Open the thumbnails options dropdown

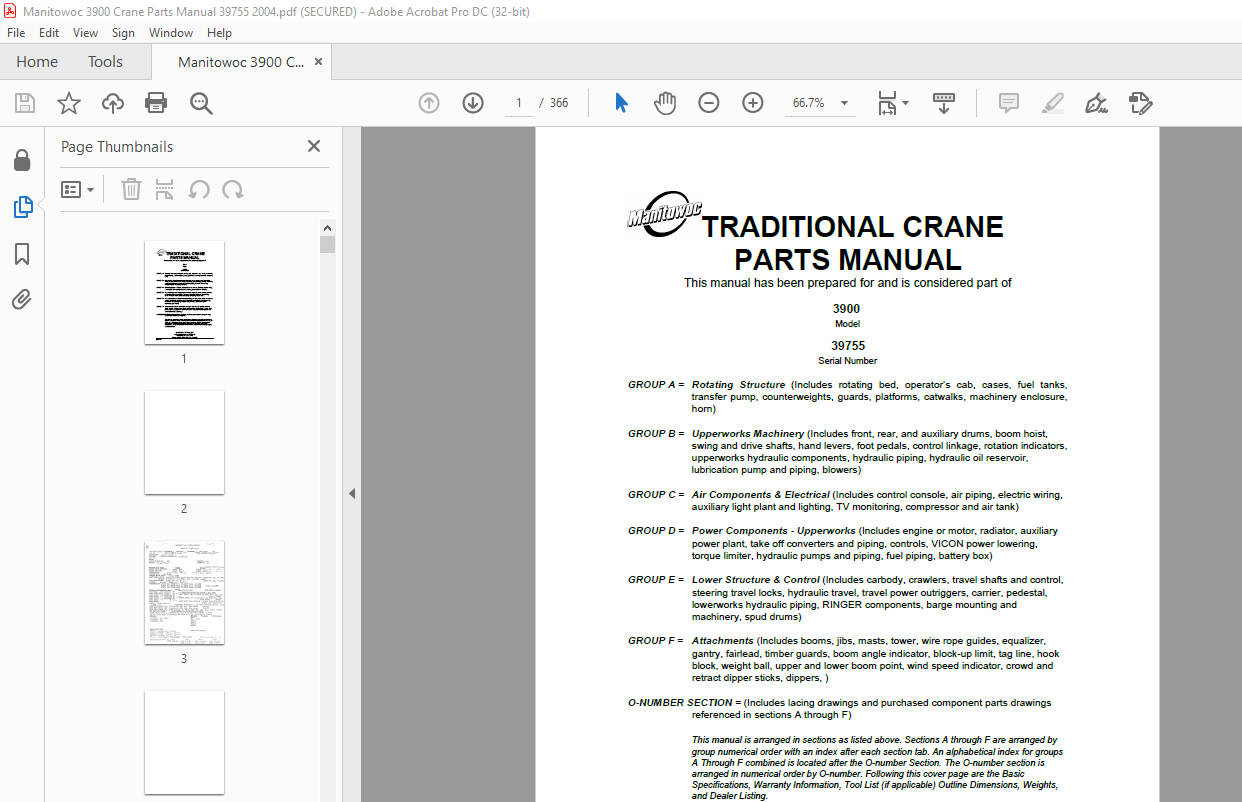(77, 189)
